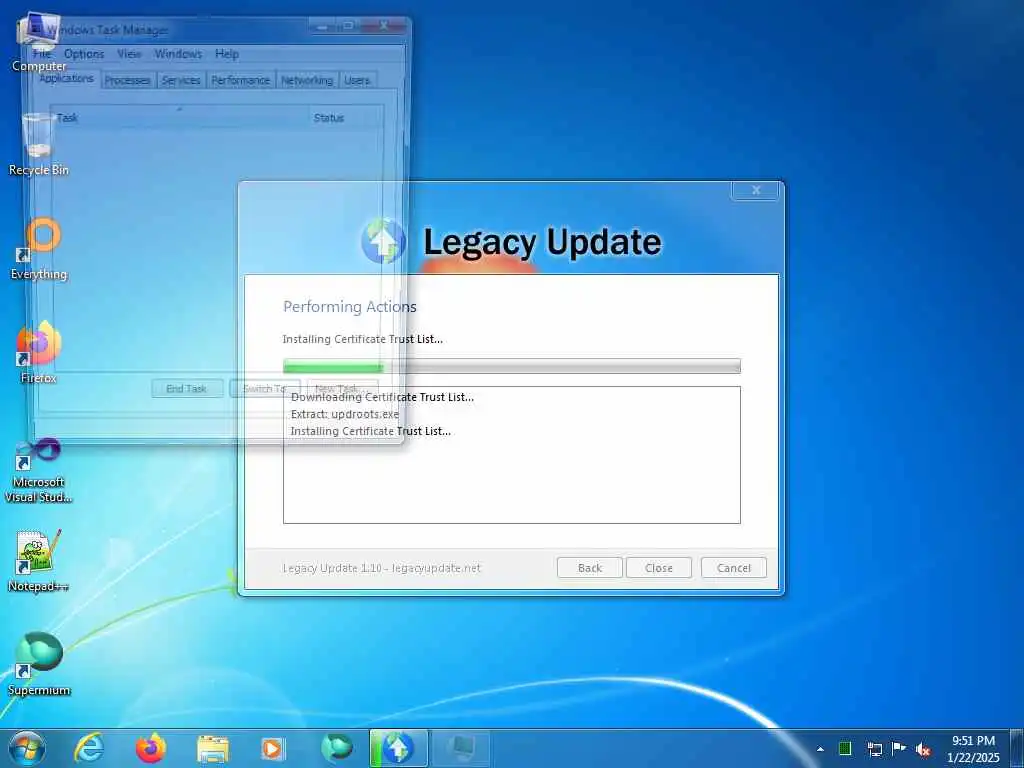Switch to Services tab in Task Manager
The height and width of the screenshot is (768, 1024).
(181, 80)
